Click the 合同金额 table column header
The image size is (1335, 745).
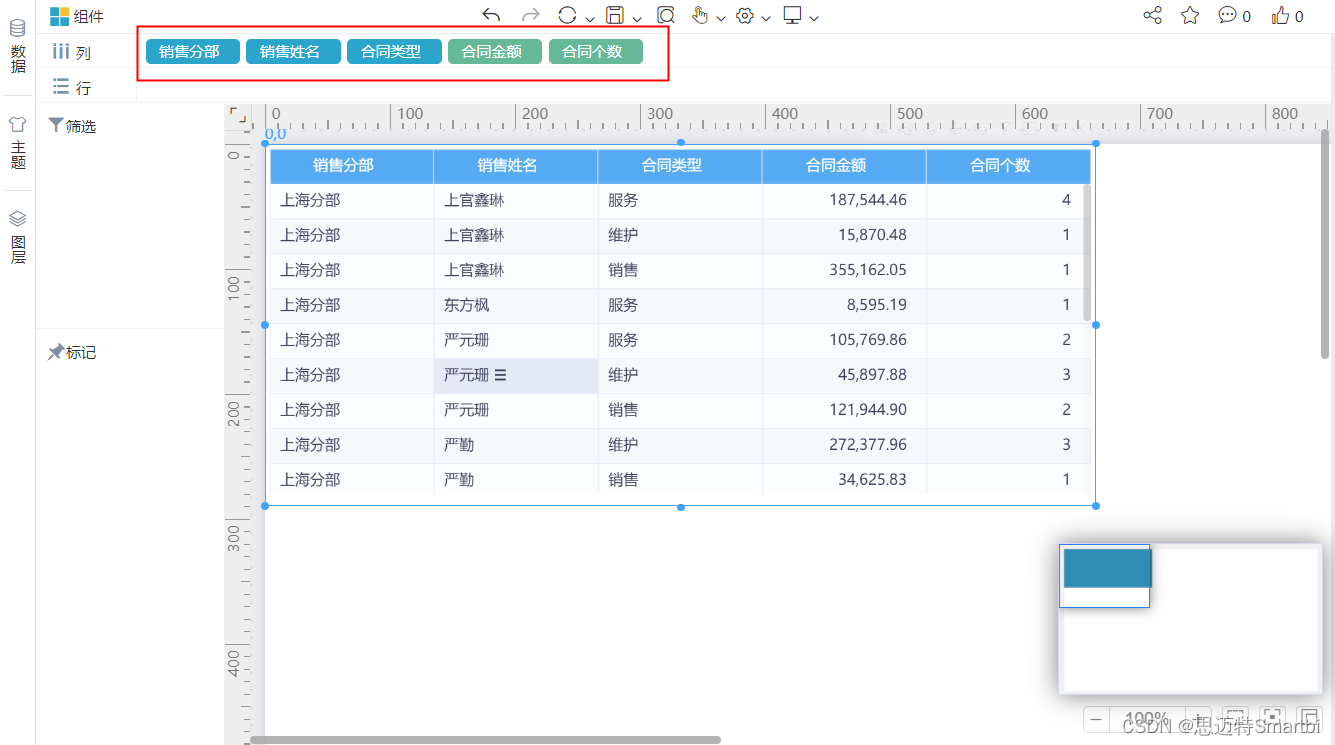(x=844, y=166)
